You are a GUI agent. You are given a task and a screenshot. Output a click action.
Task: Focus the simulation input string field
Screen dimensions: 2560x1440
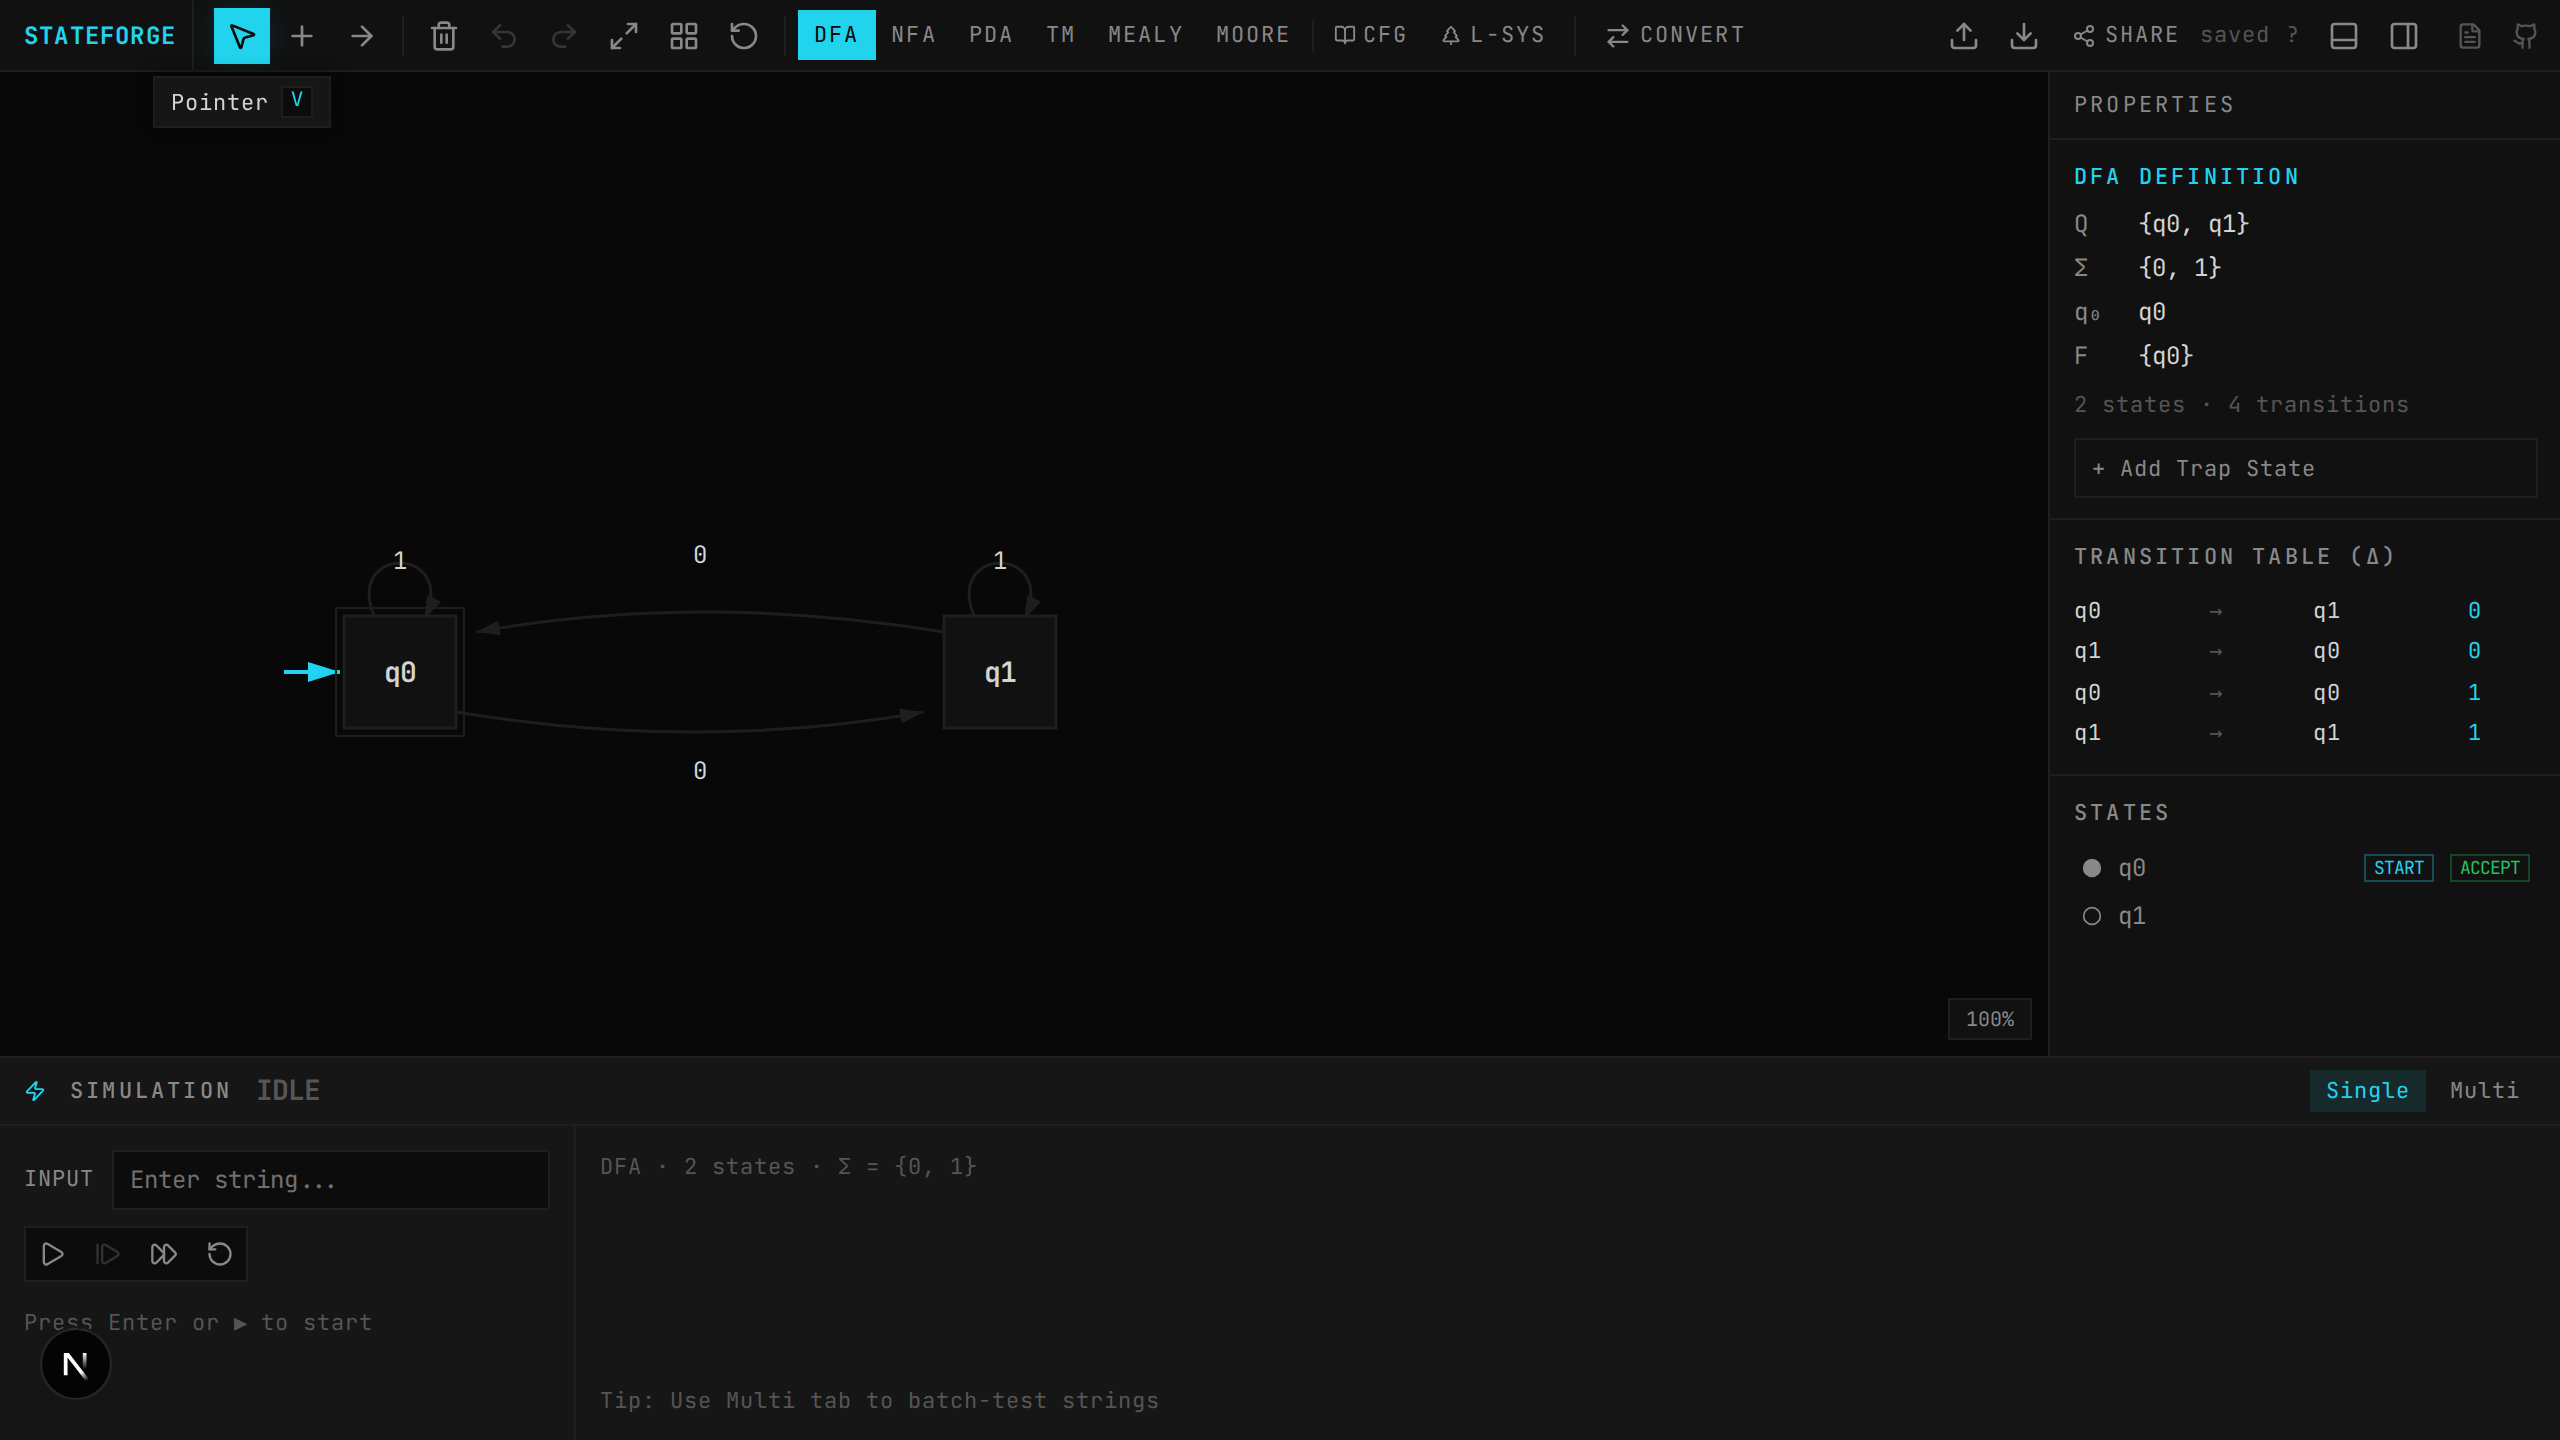tap(330, 1180)
